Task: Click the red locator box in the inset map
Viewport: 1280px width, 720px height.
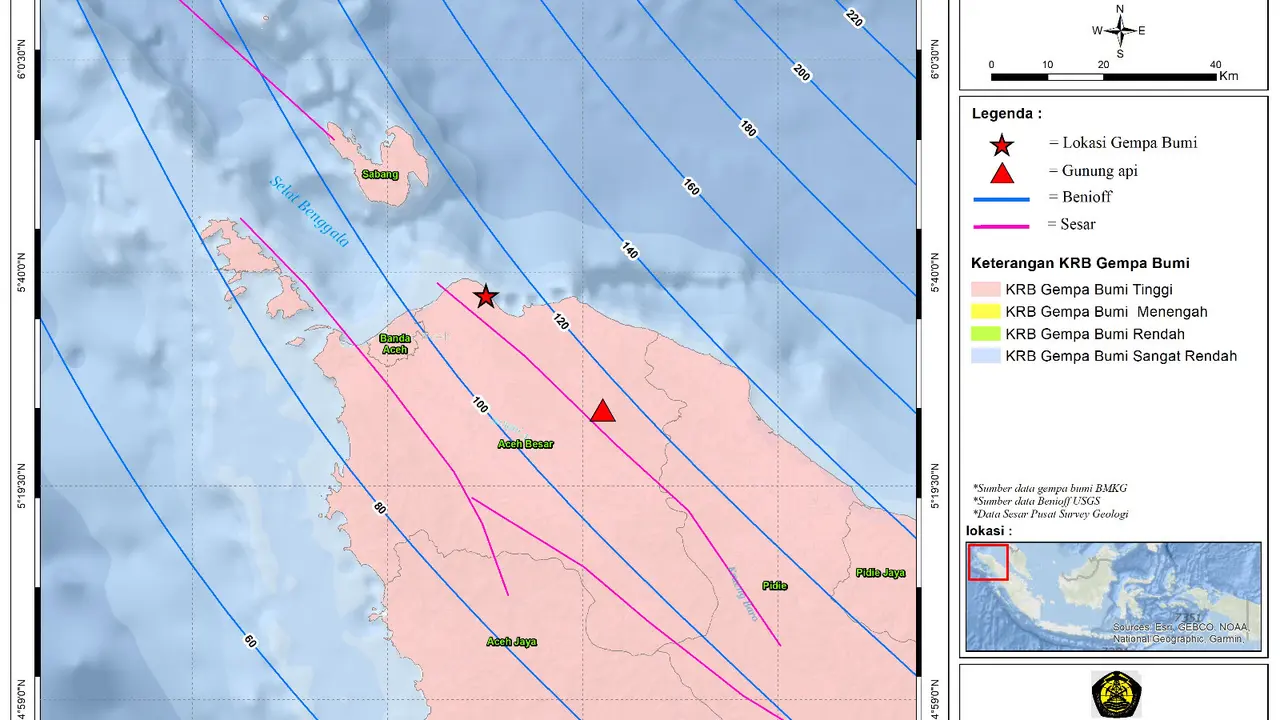Action: click(988, 561)
